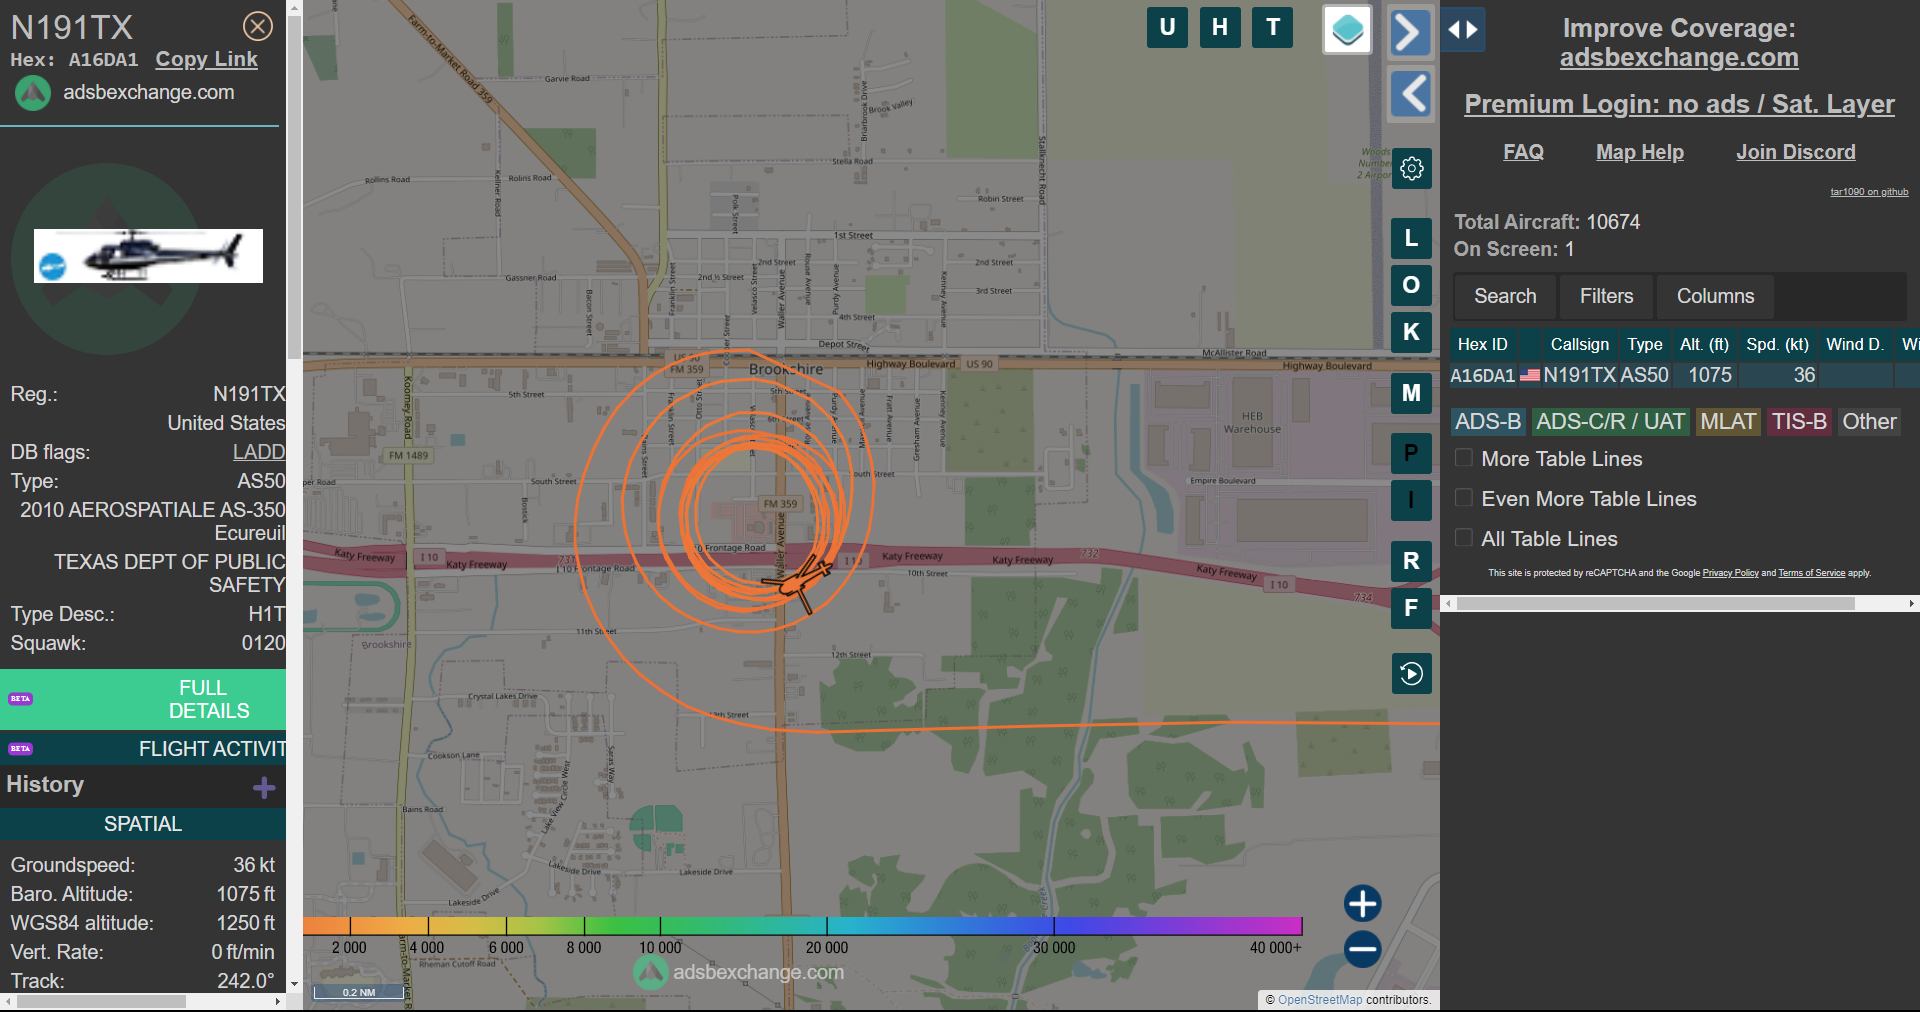Open tar1090 on github link
This screenshot has width=1920, height=1012.
[x=1869, y=192]
